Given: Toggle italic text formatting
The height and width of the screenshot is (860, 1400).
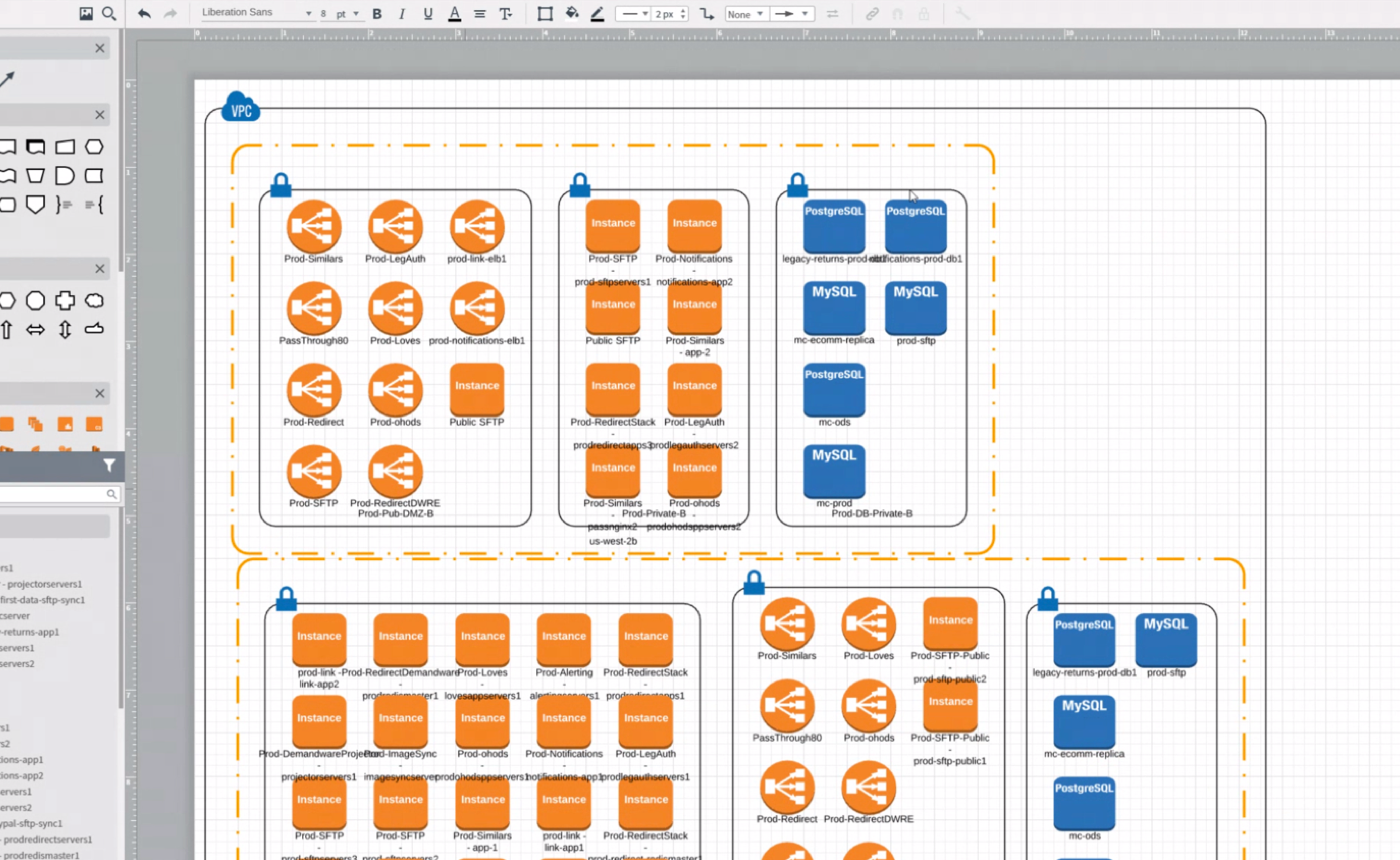Looking at the screenshot, I should [x=402, y=13].
